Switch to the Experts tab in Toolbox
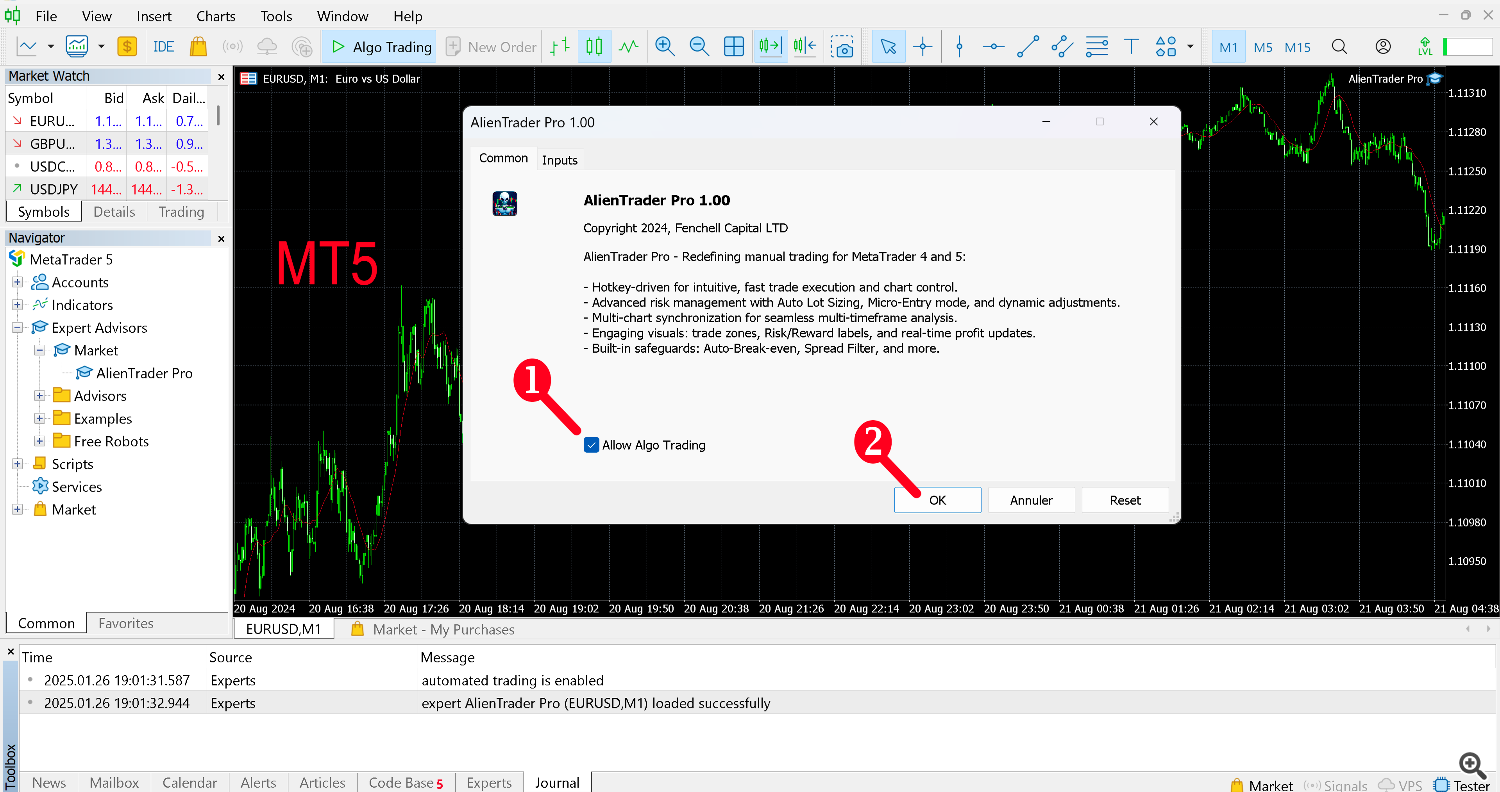 (489, 783)
